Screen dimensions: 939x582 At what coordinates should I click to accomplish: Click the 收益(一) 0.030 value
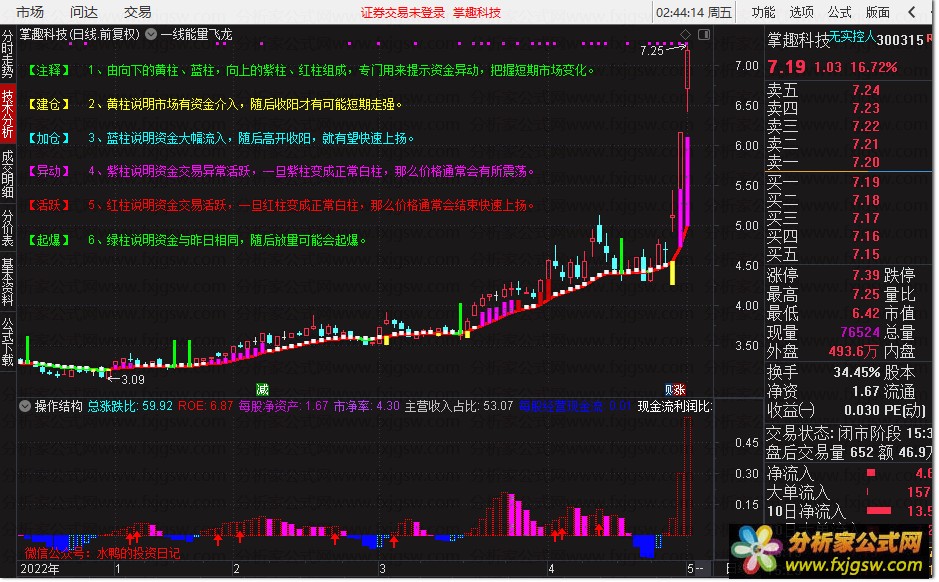click(x=862, y=411)
